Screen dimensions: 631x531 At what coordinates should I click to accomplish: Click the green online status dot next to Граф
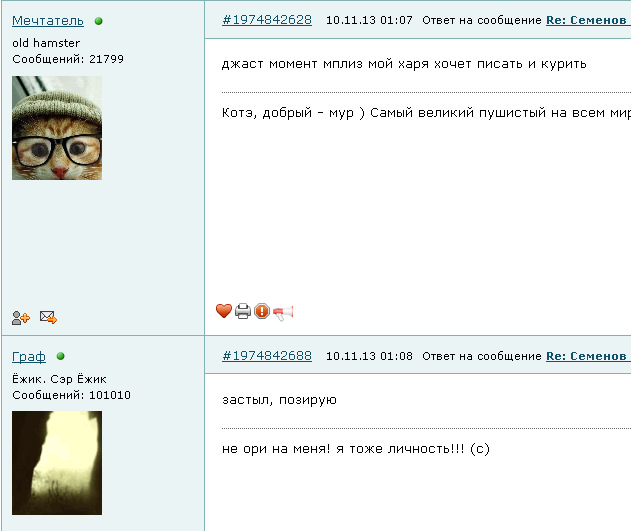[61, 356]
